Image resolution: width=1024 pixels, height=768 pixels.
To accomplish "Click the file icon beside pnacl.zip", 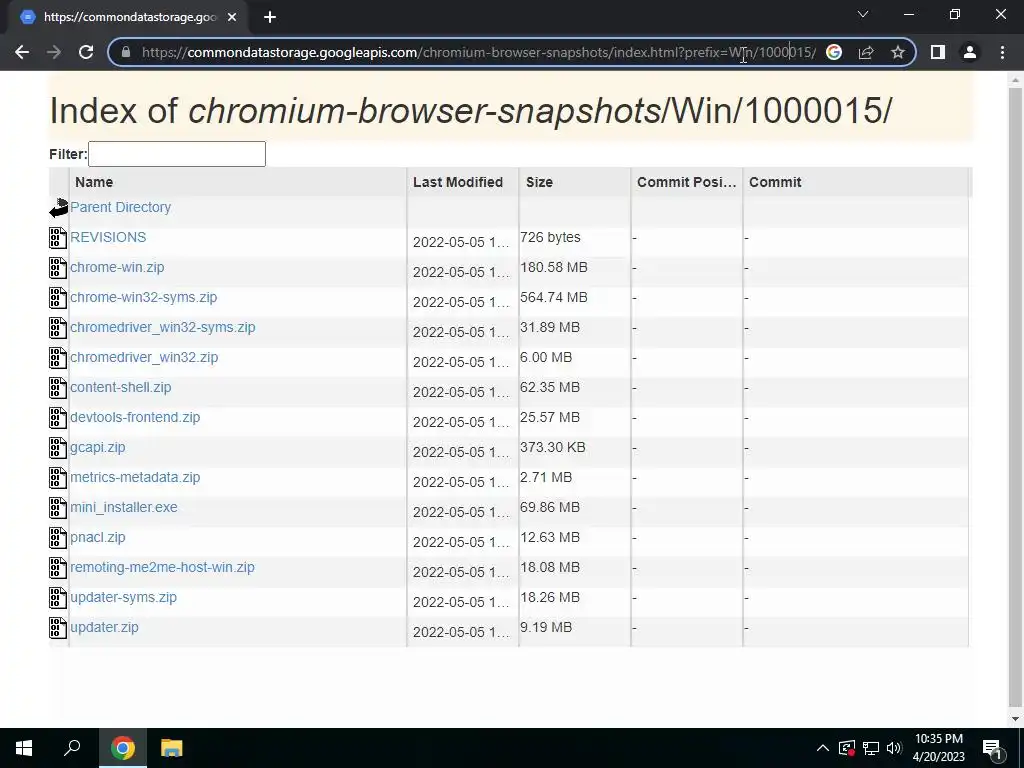I will pyautogui.click(x=57, y=538).
